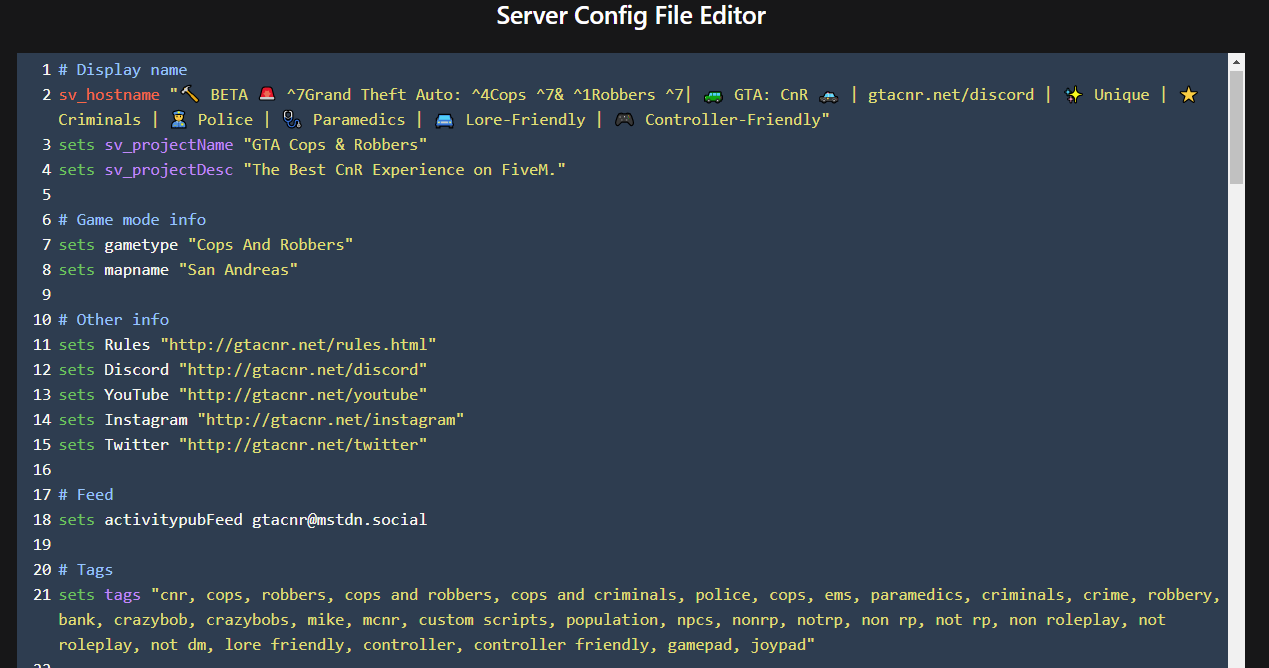
Task: Click the rules.html URL string
Action: tap(298, 345)
